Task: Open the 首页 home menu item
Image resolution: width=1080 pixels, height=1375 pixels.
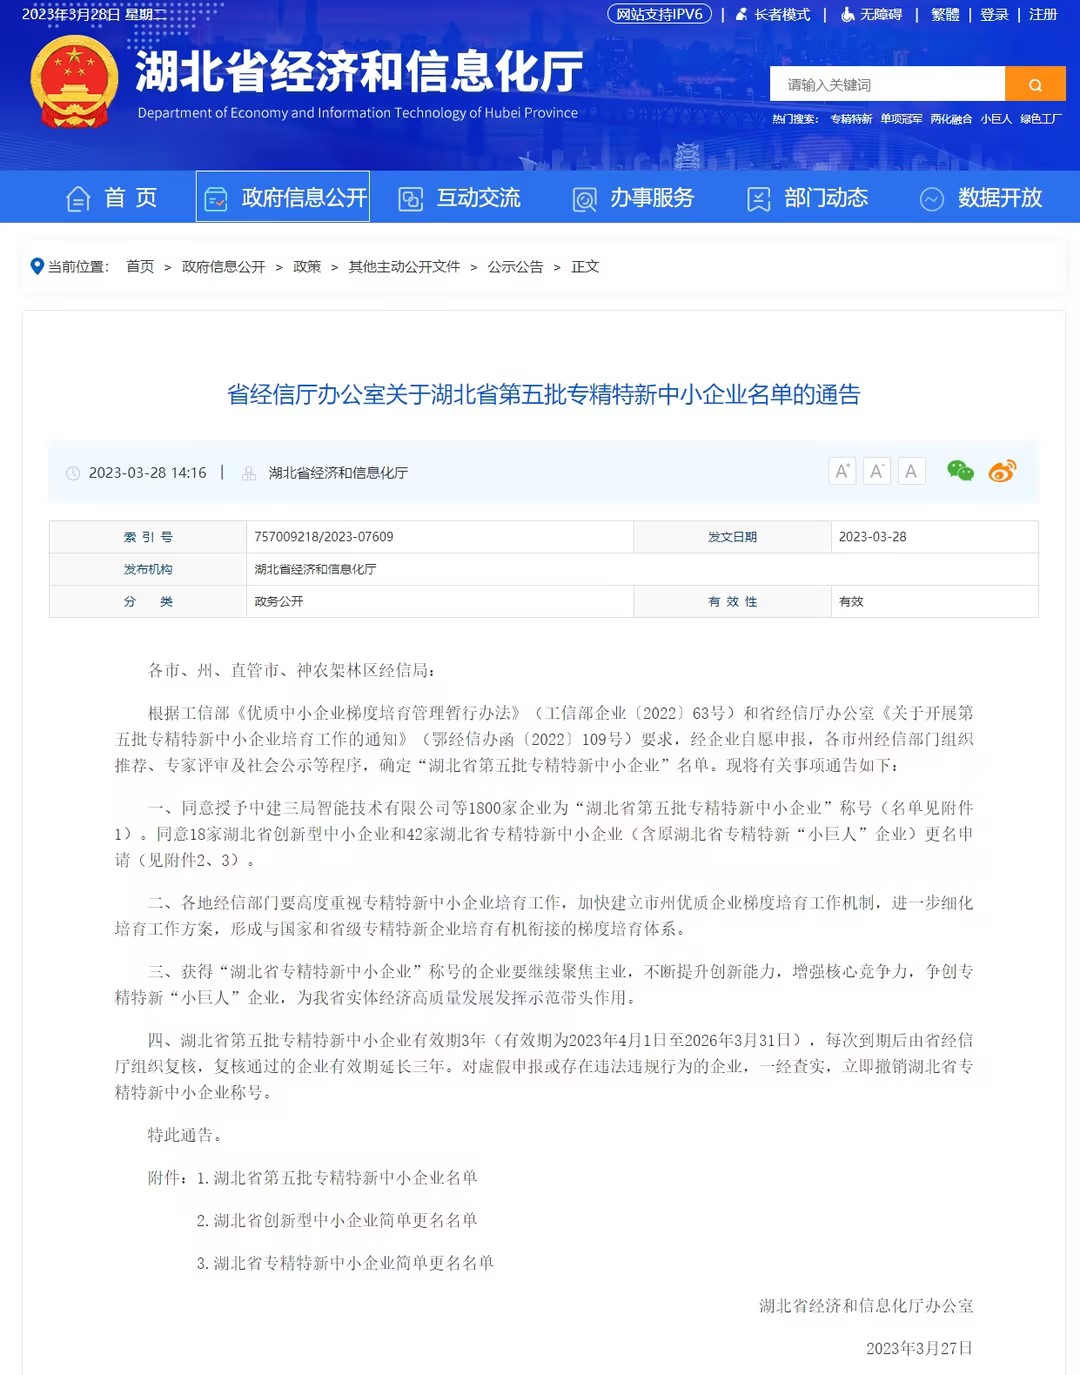Action: [x=112, y=198]
